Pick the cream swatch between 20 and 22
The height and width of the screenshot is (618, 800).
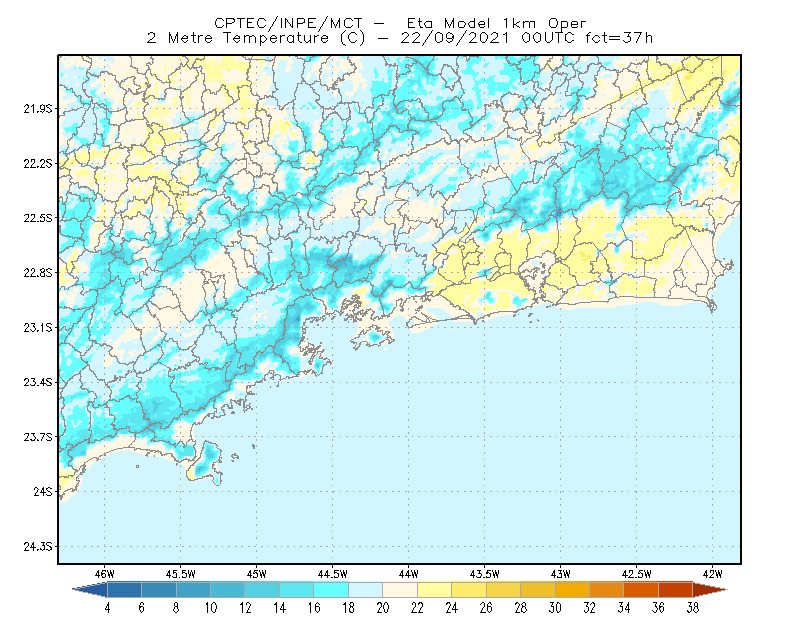pyautogui.click(x=400, y=590)
